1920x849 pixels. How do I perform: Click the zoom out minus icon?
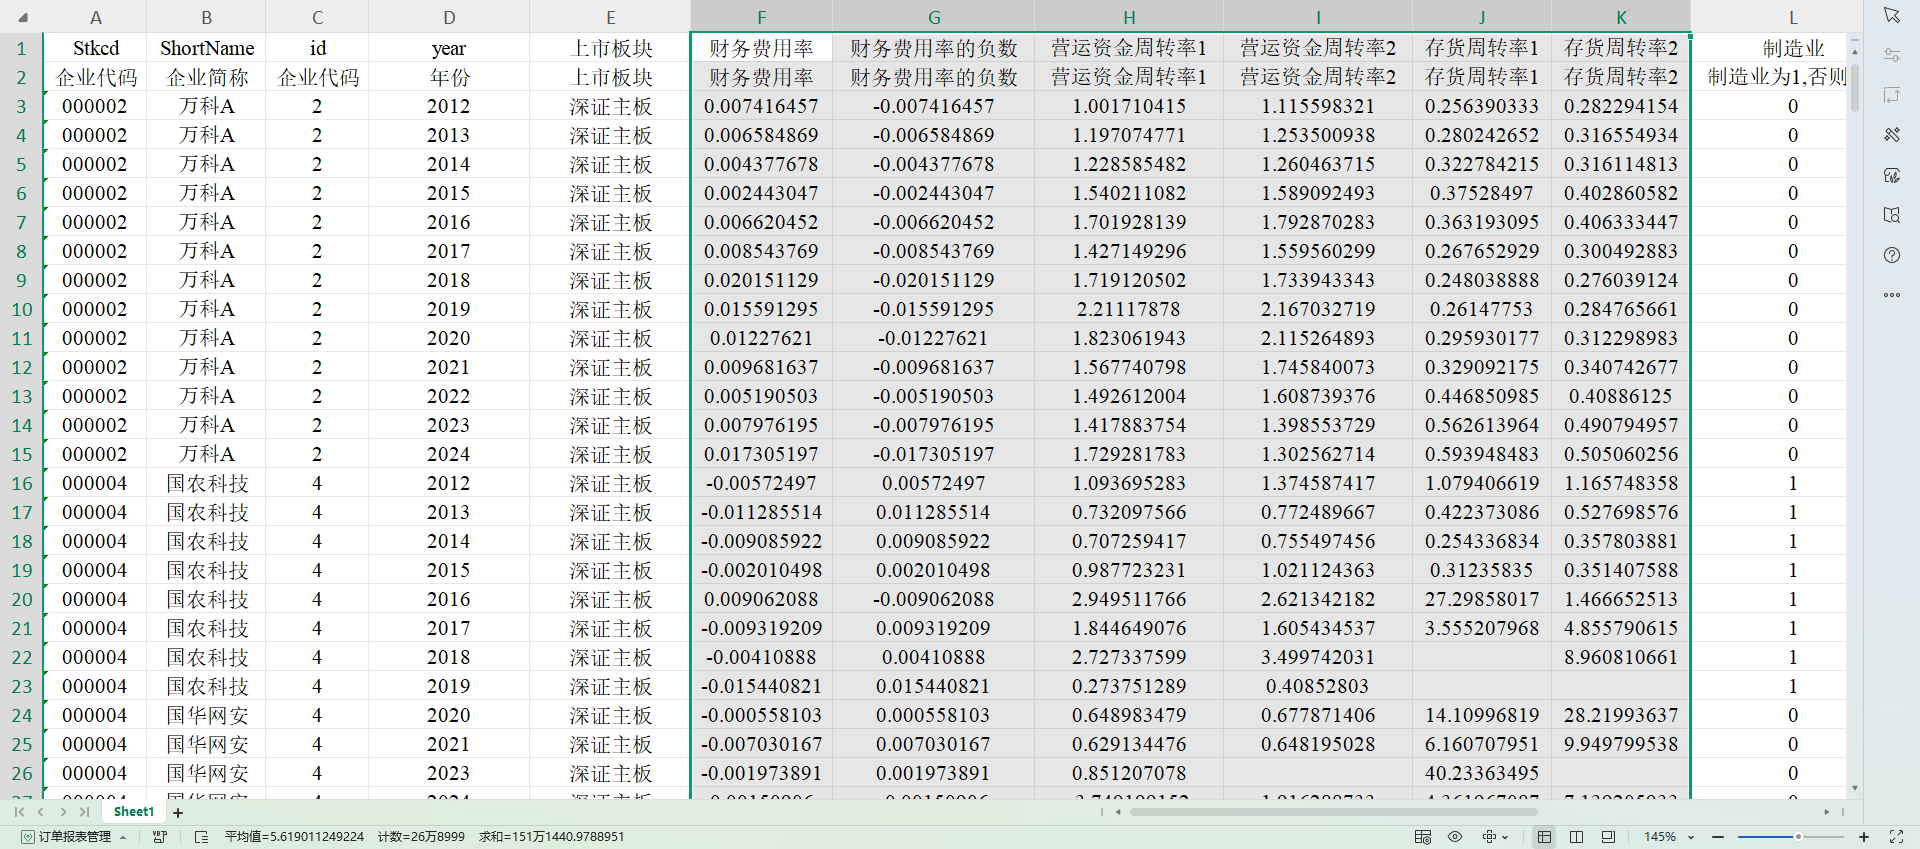(1718, 837)
